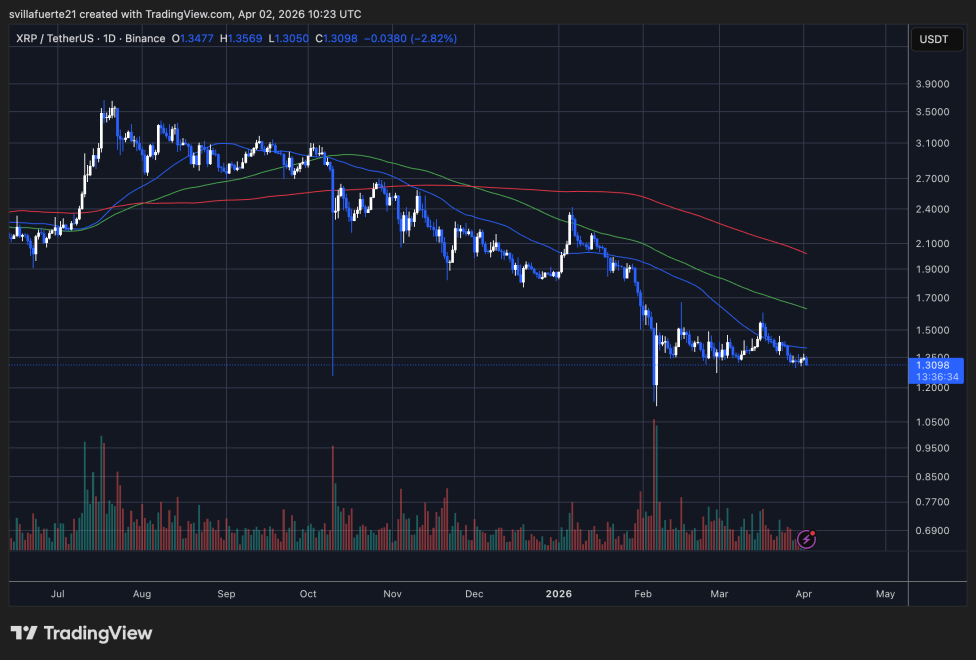976x660 pixels.
Task: Select the red notification dot on the lightning icon
Action: [815, 531]
